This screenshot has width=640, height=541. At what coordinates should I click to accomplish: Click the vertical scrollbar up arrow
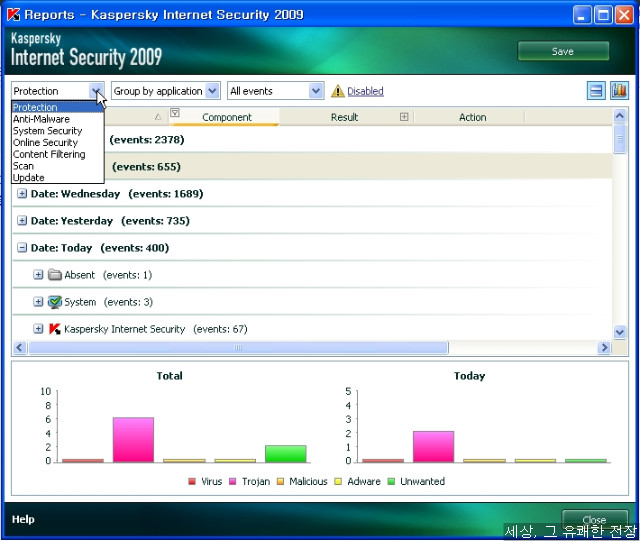click(x=620, y=116)
